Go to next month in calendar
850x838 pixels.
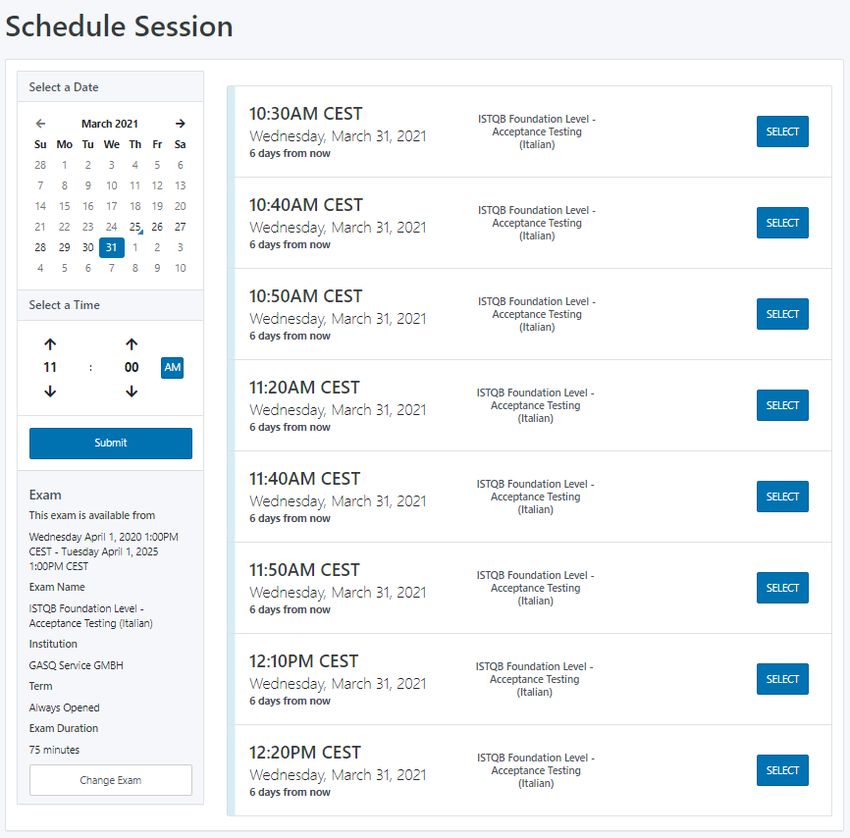pos(180,124)
